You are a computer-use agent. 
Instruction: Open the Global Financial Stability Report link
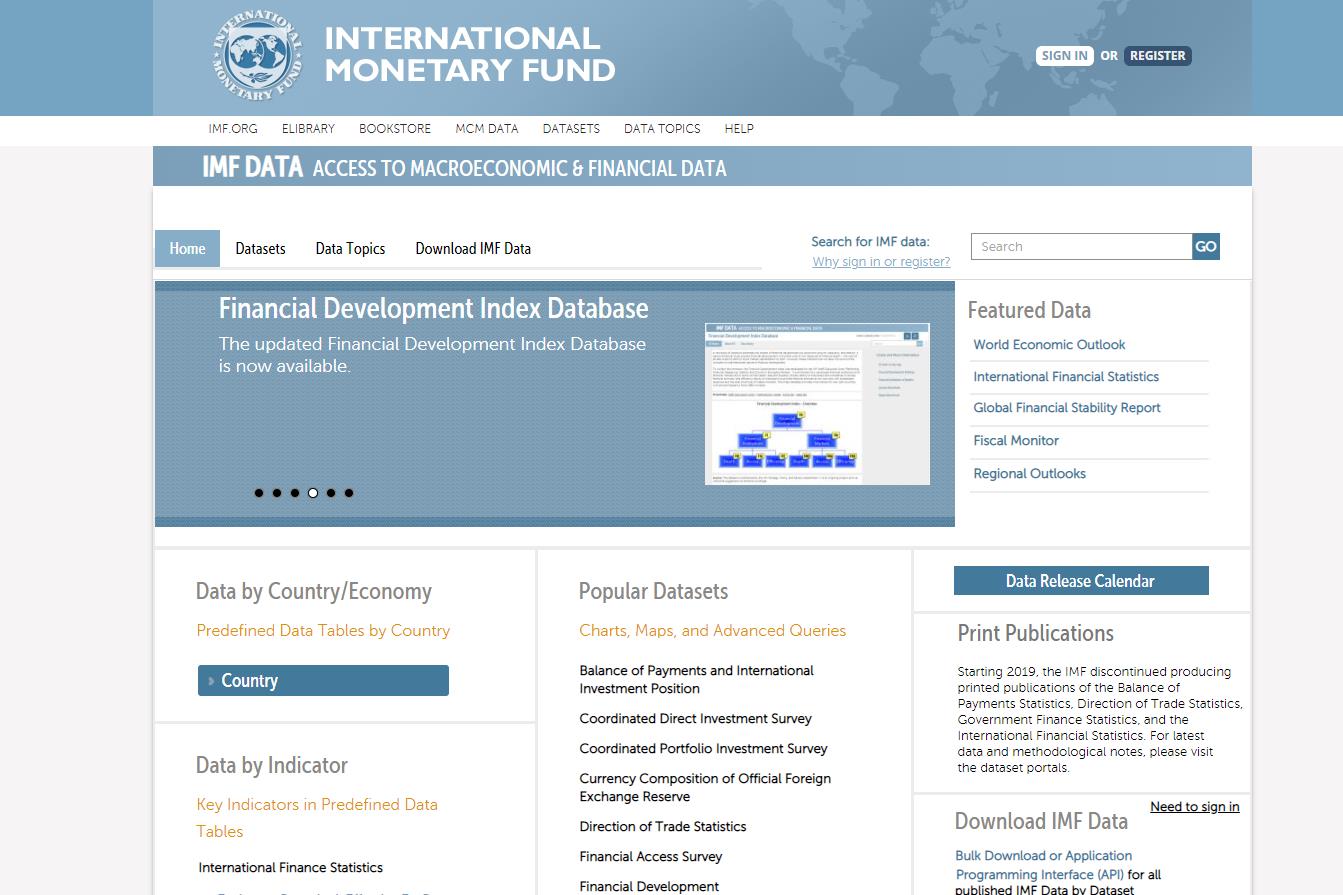tap(1067, 408)
